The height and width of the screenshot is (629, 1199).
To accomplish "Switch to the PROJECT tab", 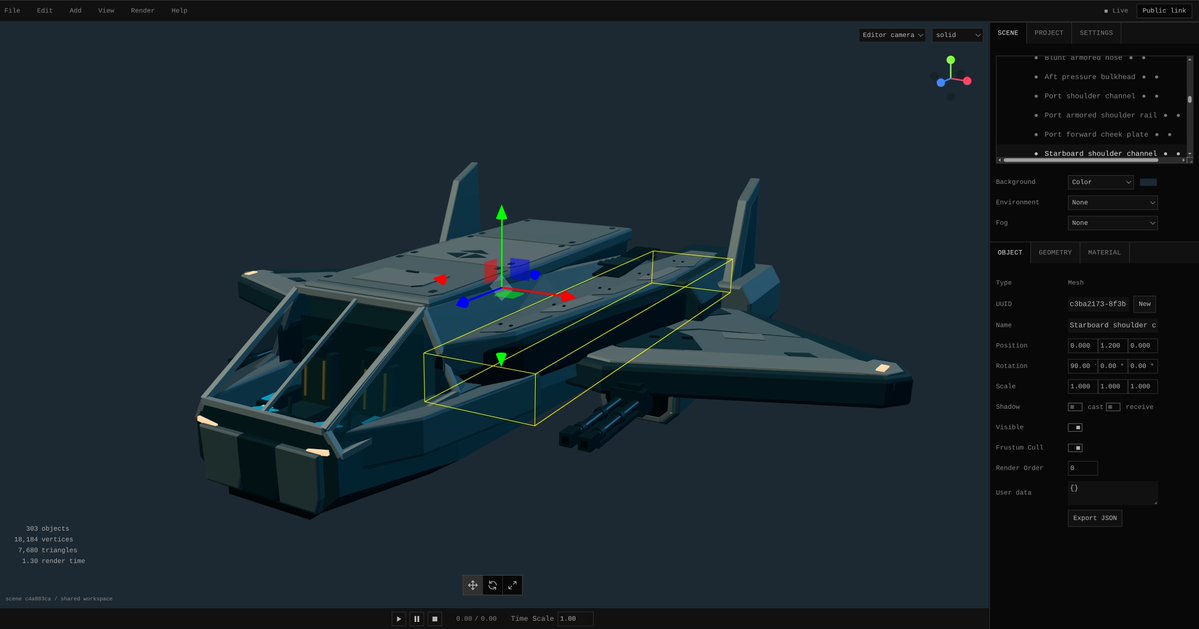I will pos(1048,33).
